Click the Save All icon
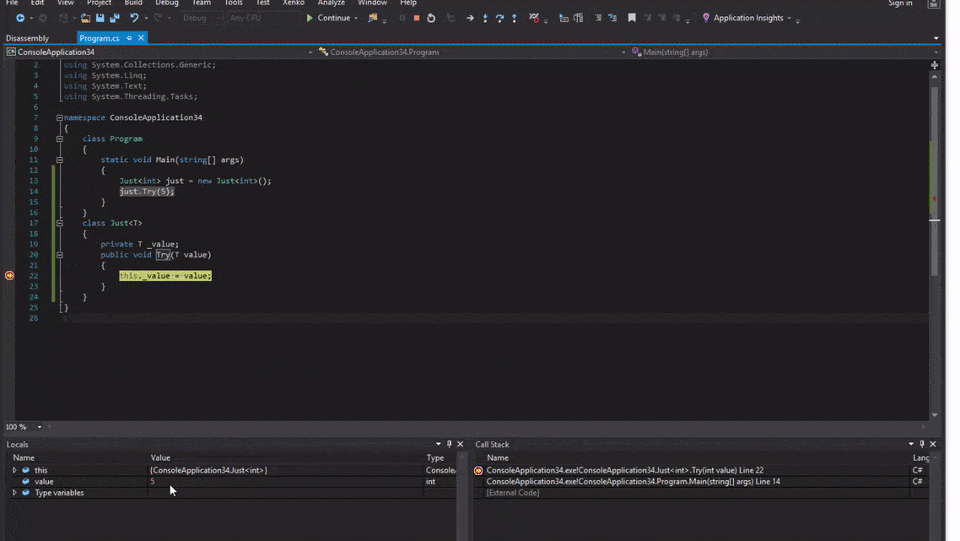 click(114, 18)
